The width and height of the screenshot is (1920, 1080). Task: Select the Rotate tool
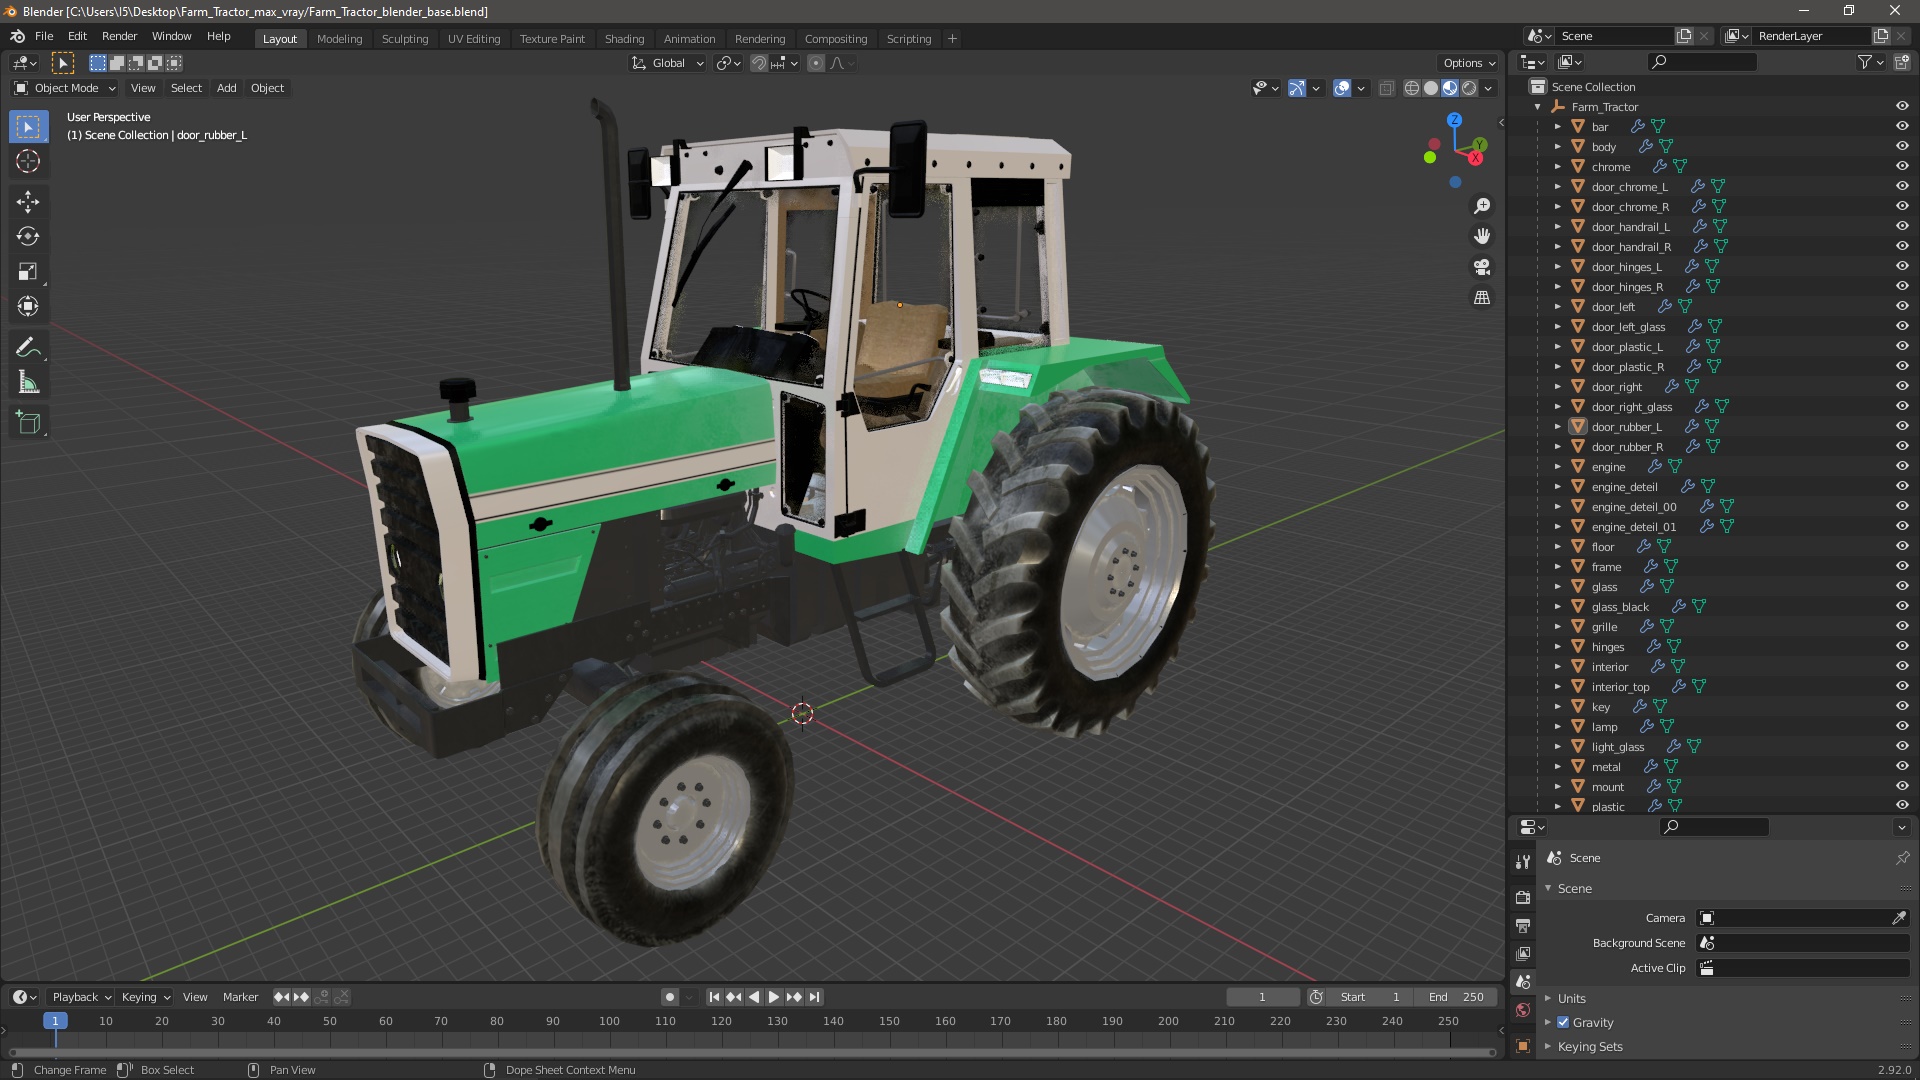click(x=28, y=237)
